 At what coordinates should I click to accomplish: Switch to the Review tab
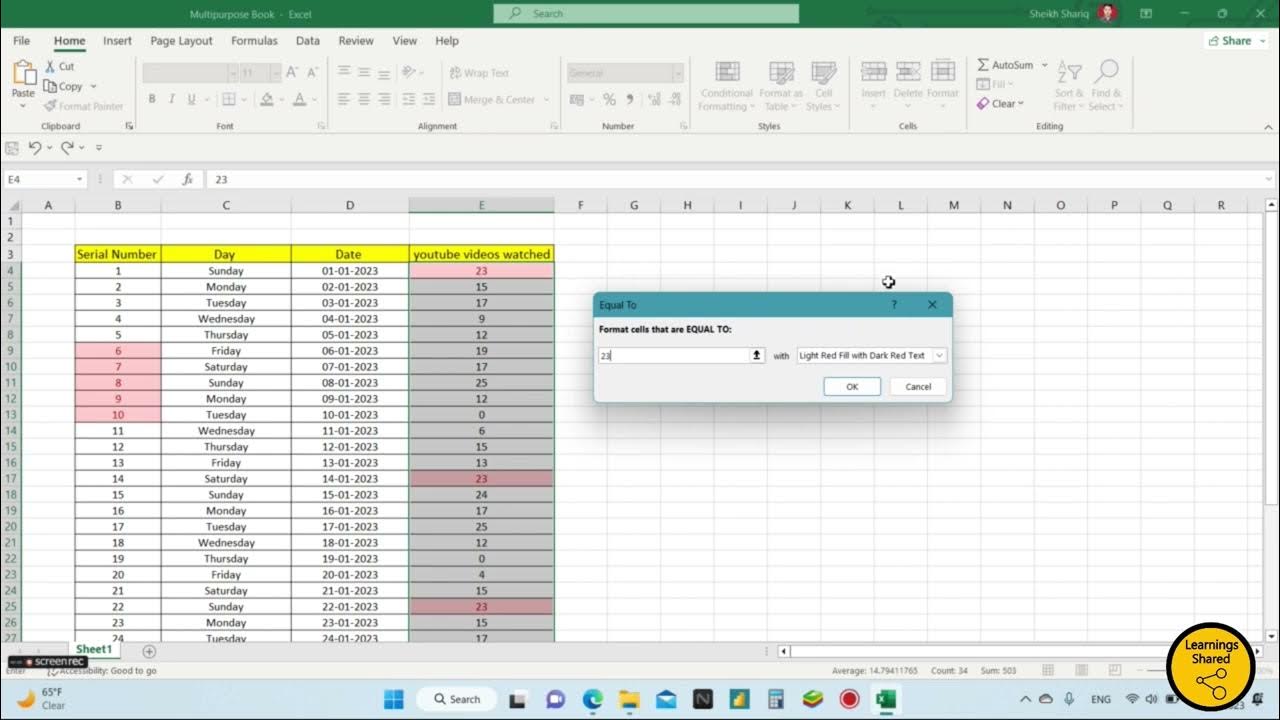(356, 41)
